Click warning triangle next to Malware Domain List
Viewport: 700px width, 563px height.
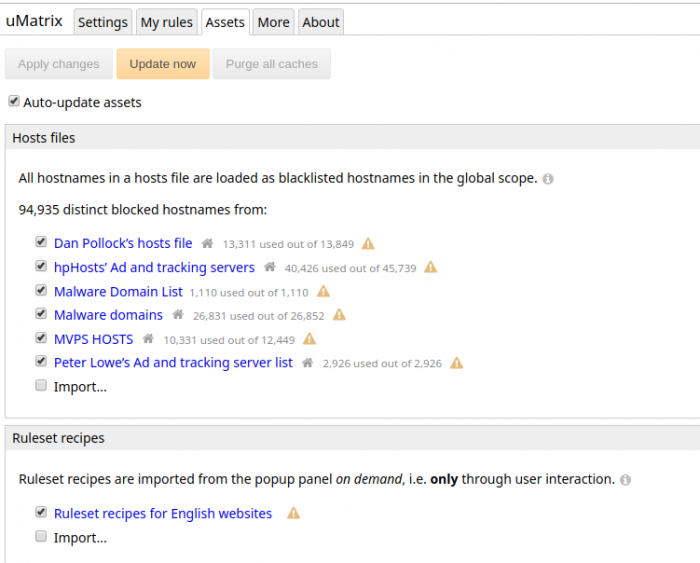click(323, 291)
